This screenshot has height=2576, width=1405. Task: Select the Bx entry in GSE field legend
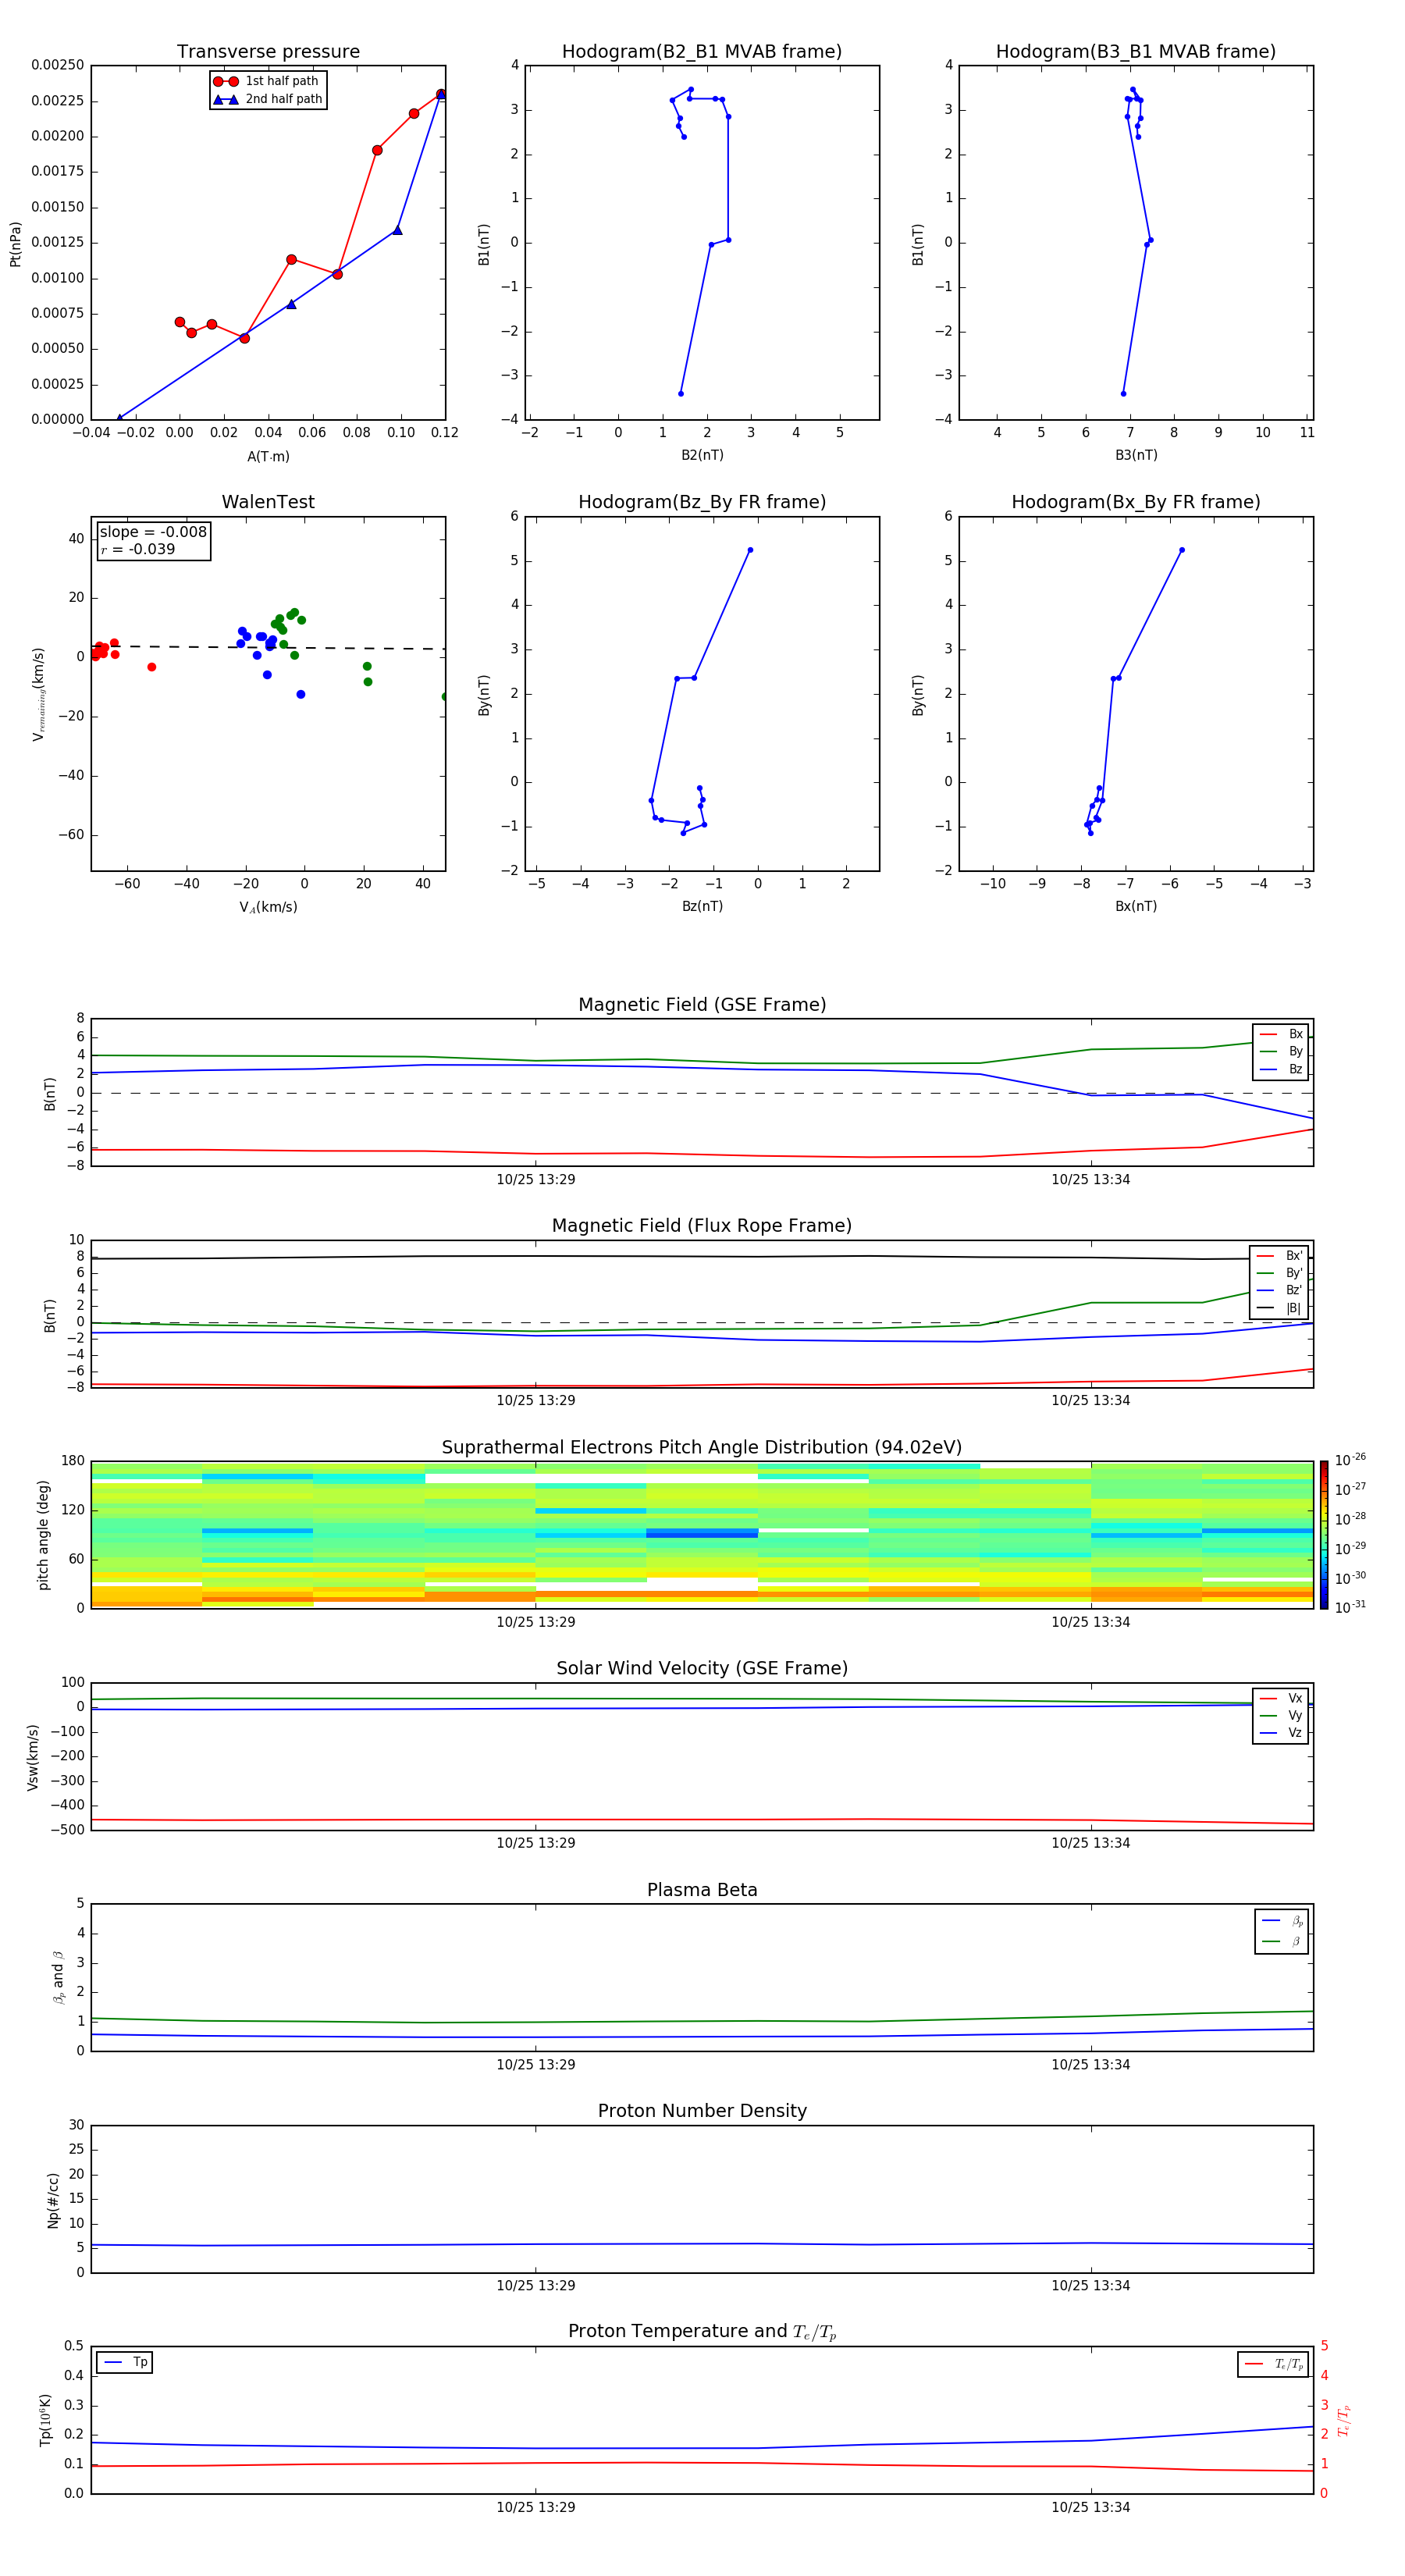point(1281,1034)
